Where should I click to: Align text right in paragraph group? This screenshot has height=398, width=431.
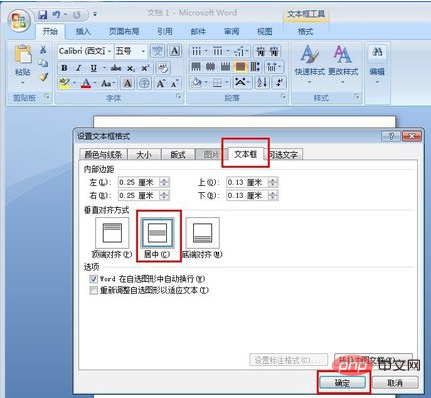(x=225, y=67)
